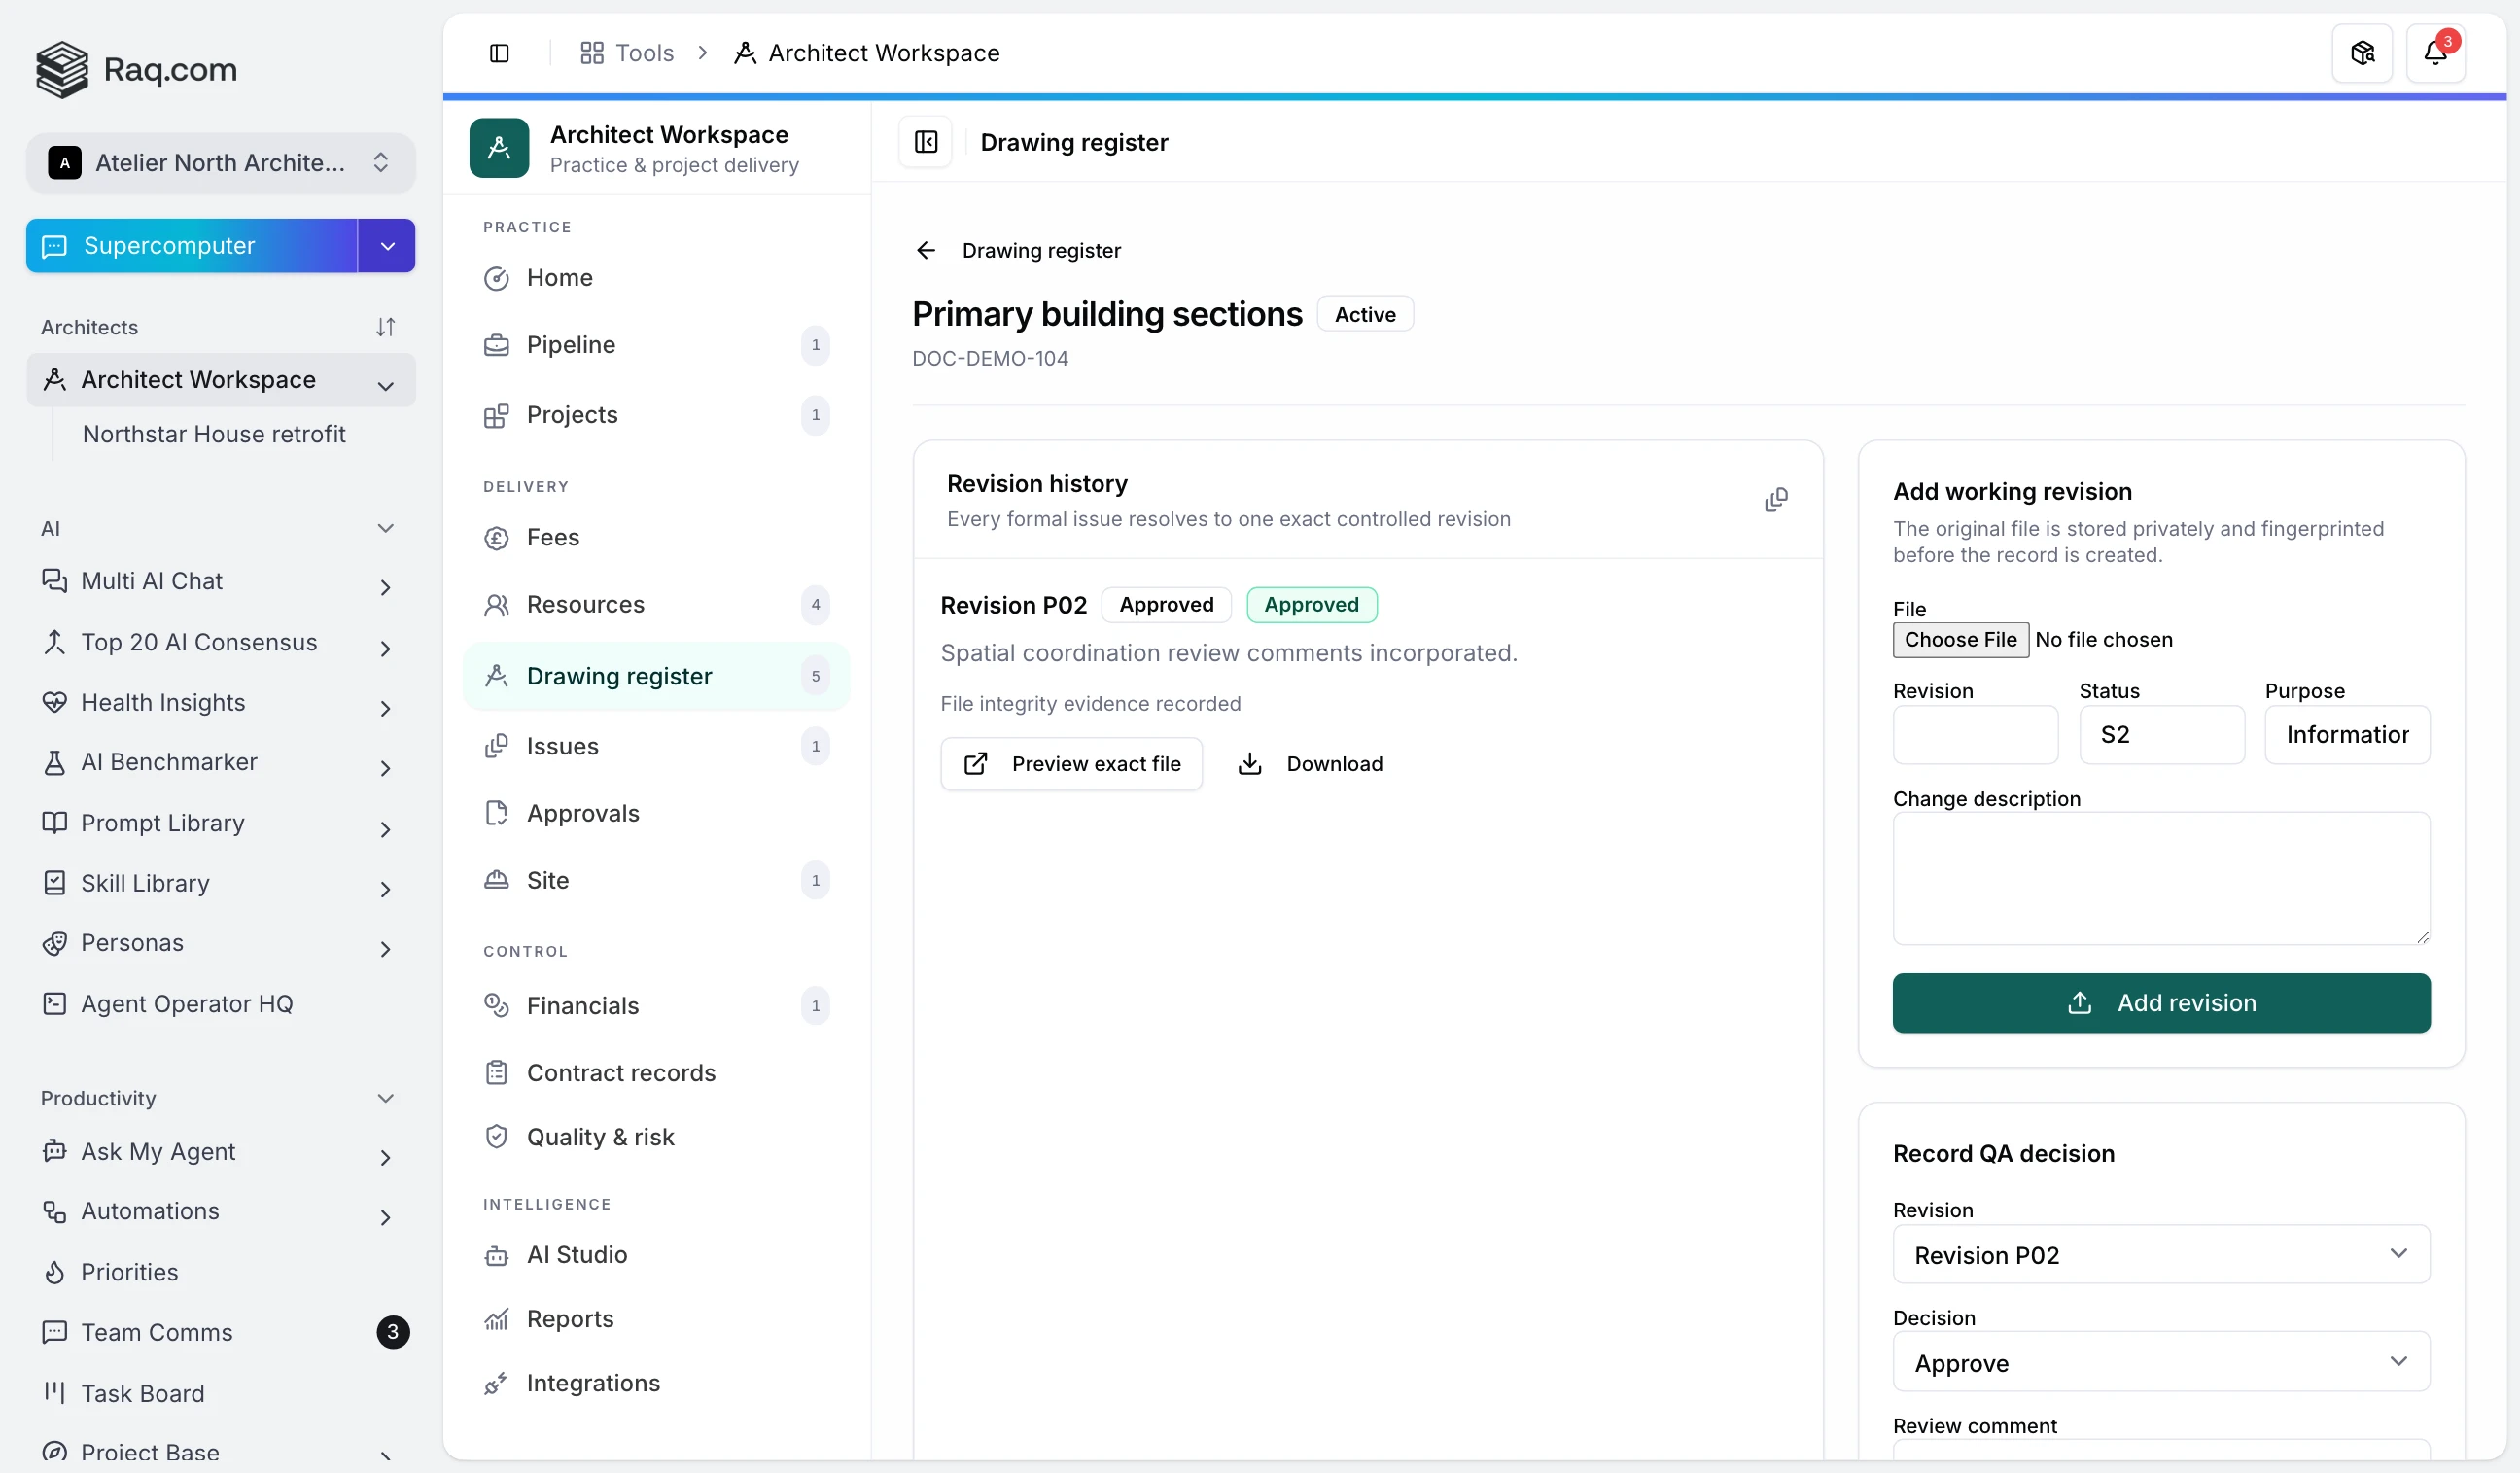Click the Raq.com logo
The width and height of the screenshot is (2520, 1473).
137,69
